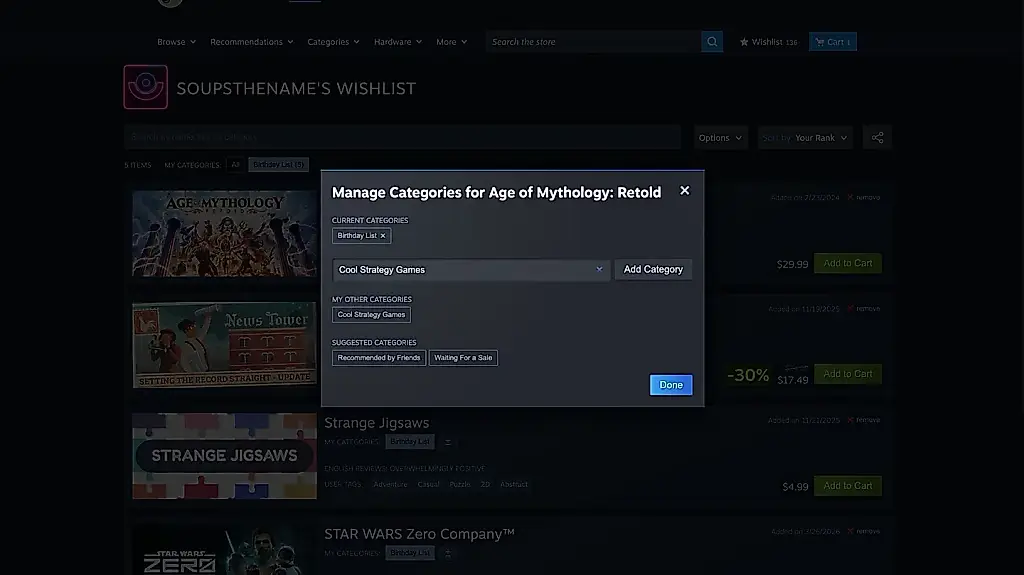Click Birthday List tag on Strange Jigsaws
The height and width of the screenshot is (575, 1024).
(410, 442)
